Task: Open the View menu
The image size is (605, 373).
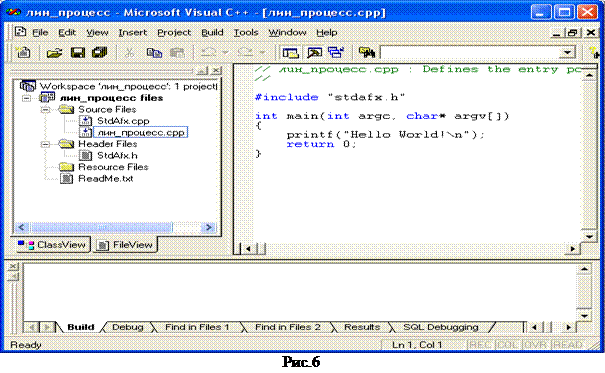Action: 97,33
